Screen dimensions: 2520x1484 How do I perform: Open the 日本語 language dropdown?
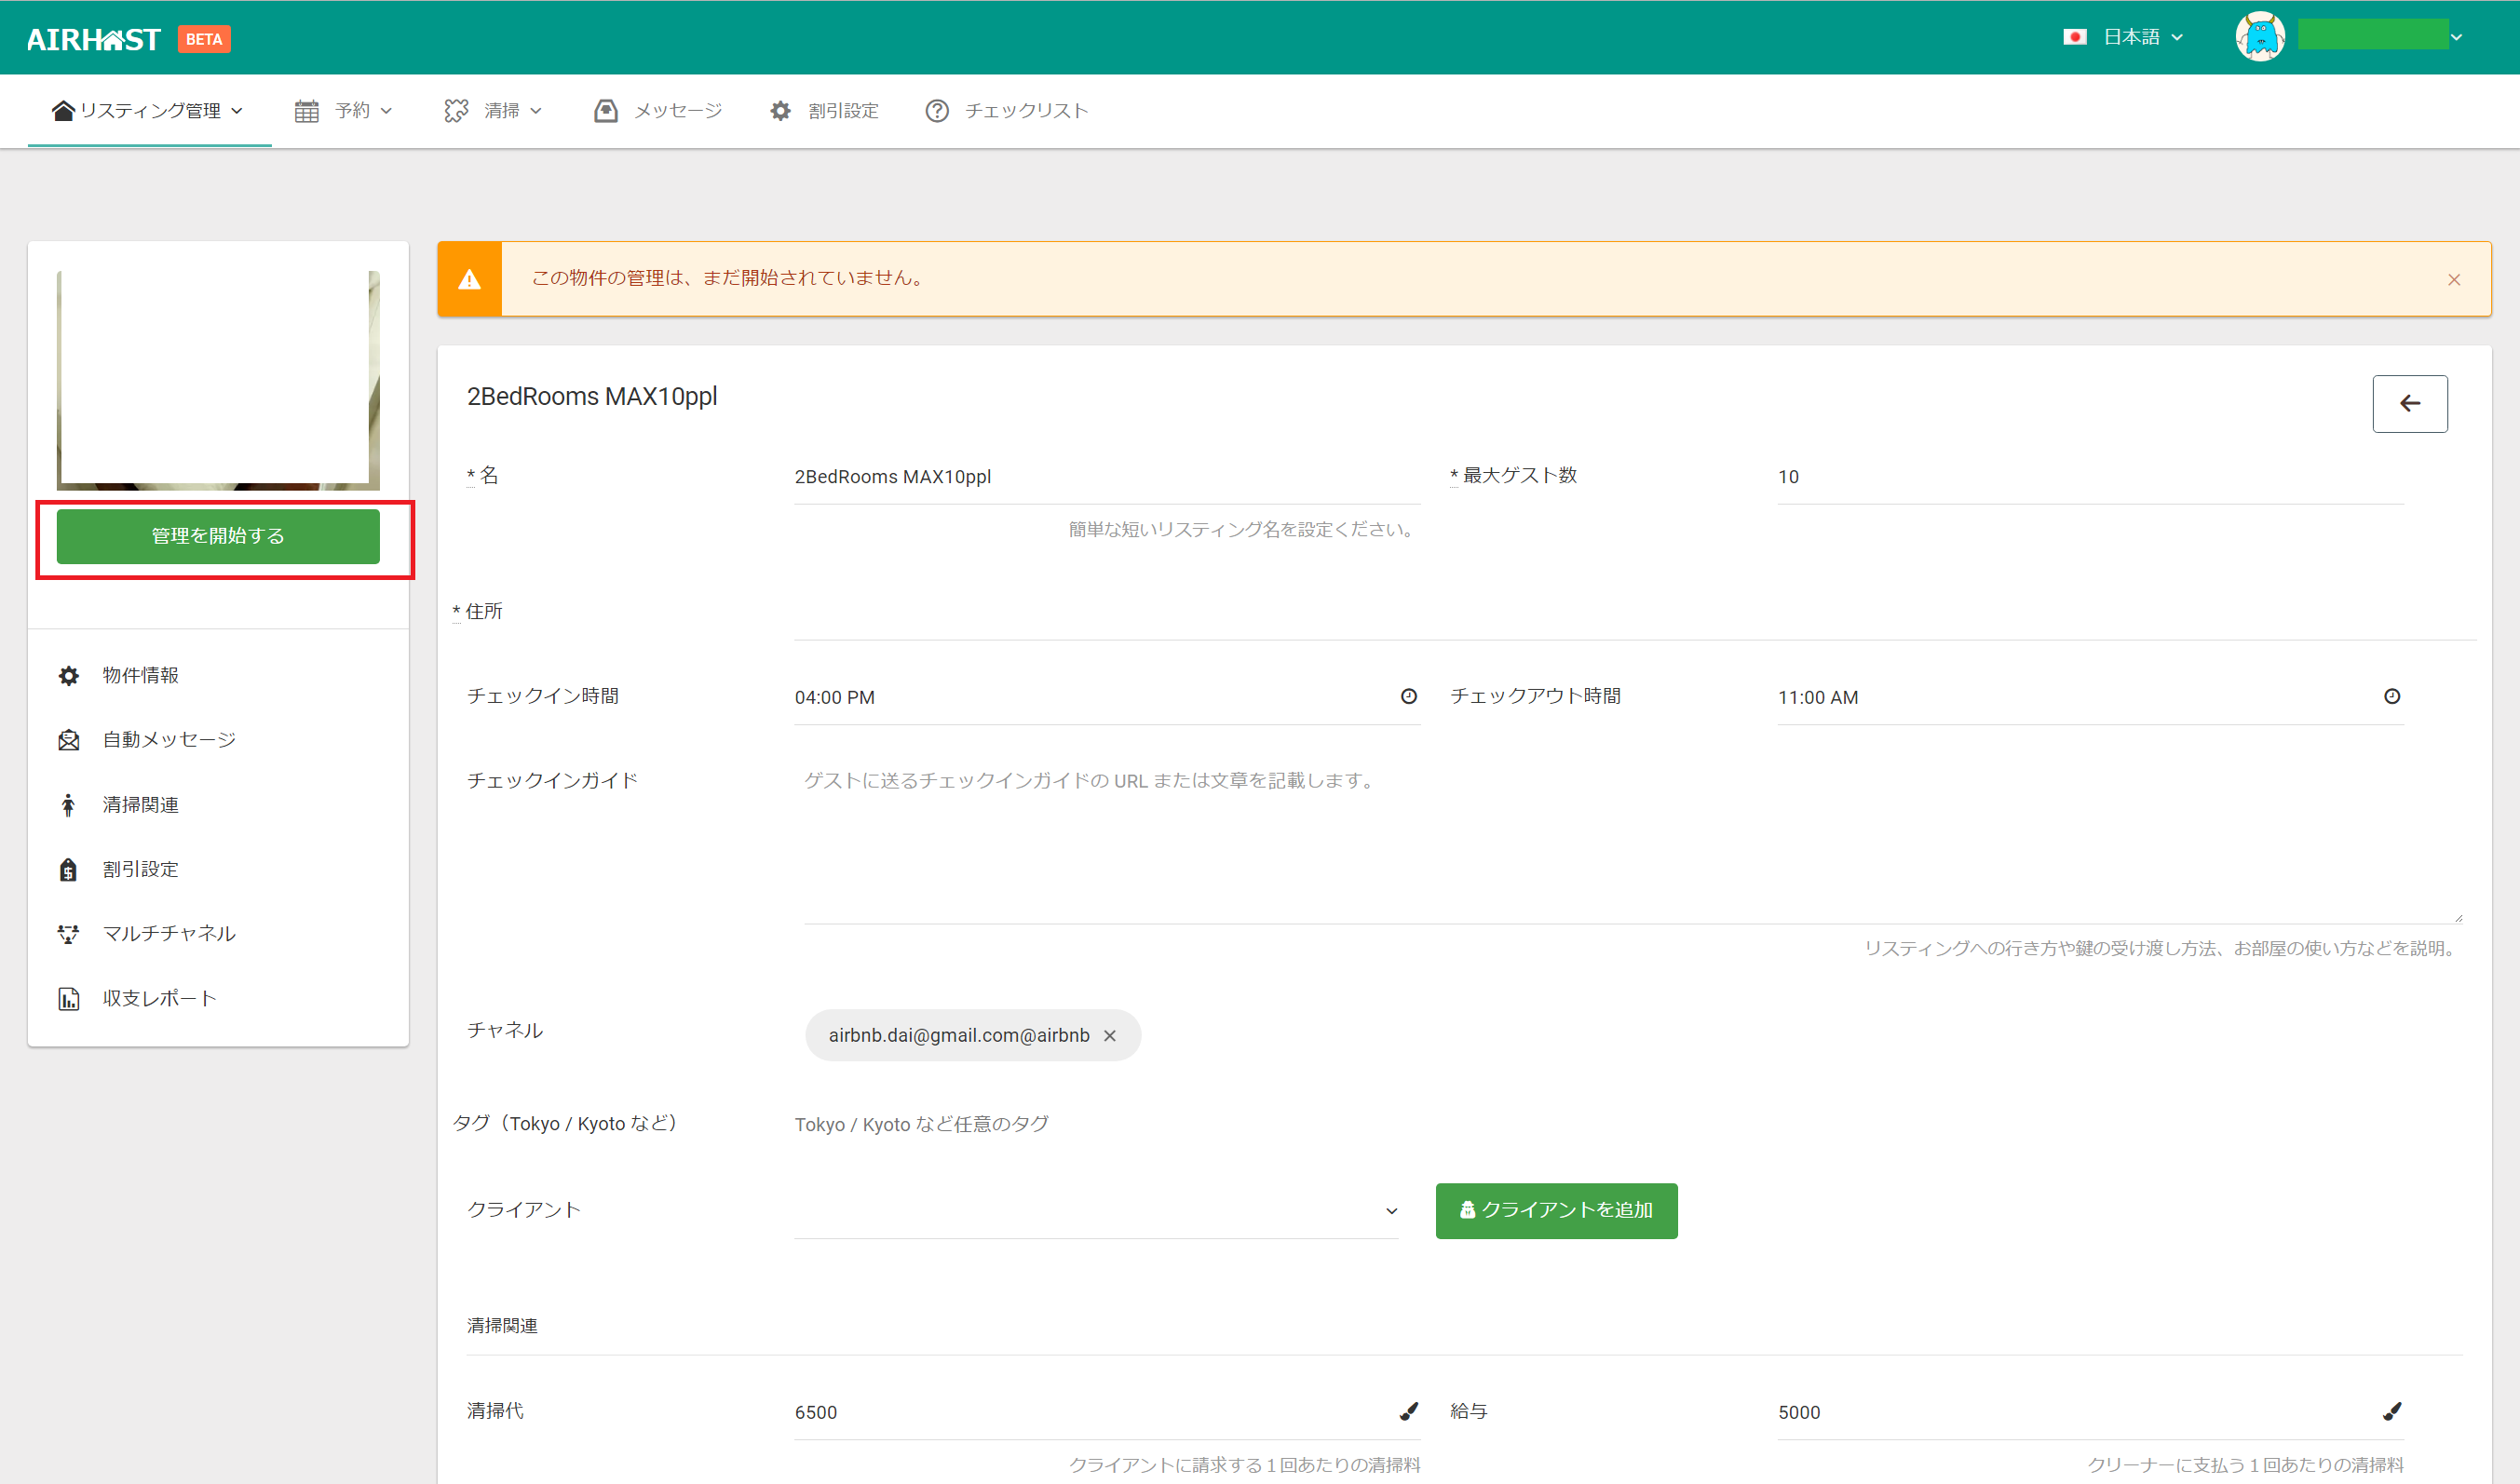pyautogui.click(x=2130, y=37)
